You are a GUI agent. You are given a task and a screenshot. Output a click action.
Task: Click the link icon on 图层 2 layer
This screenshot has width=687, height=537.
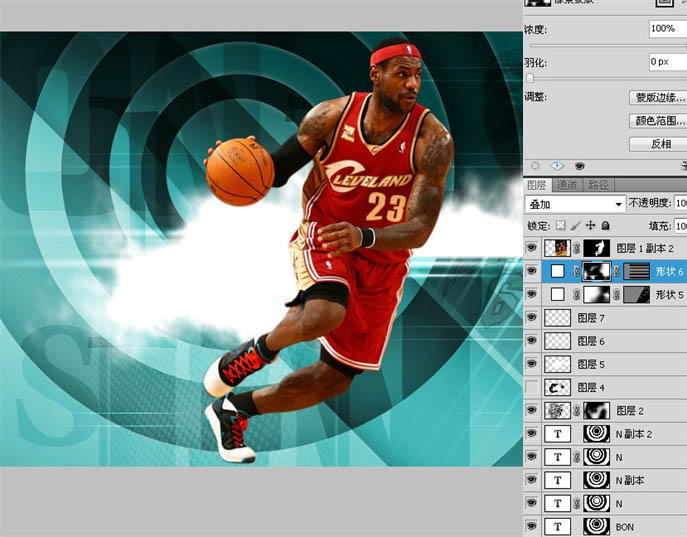click(577, 410)
